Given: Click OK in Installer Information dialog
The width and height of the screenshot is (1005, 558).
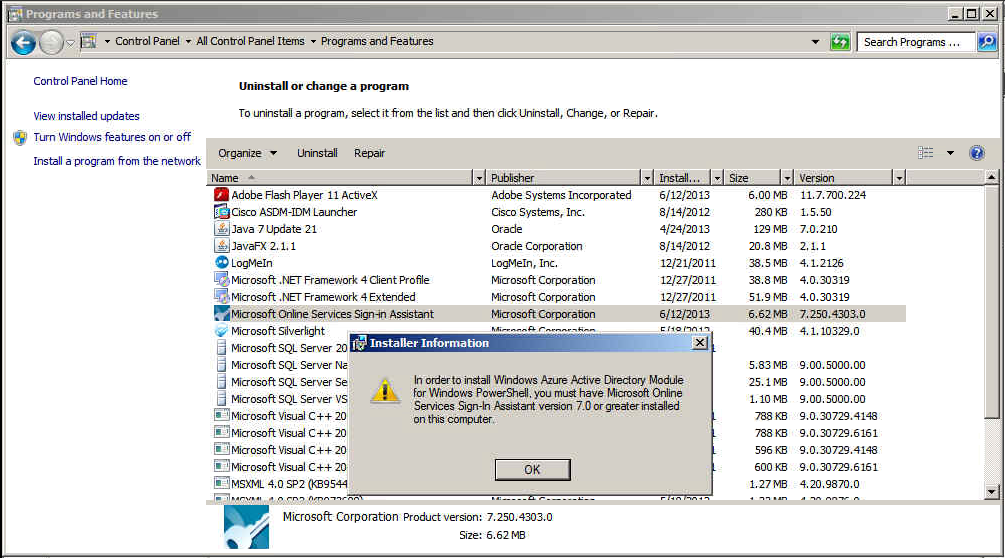Looking at the screenshot, I should [532, 470].
